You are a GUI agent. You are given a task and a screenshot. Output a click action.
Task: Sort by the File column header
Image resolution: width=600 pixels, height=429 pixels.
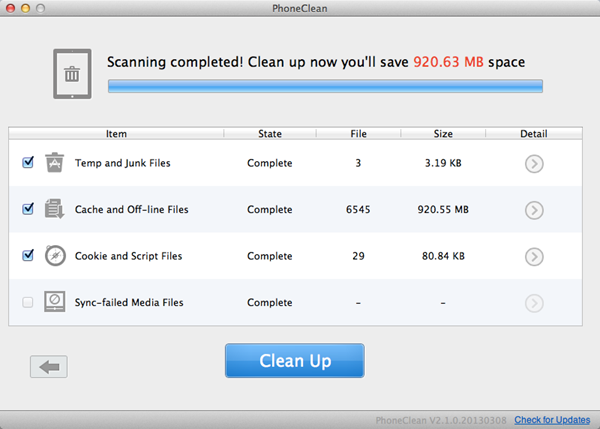click(358, 134)
